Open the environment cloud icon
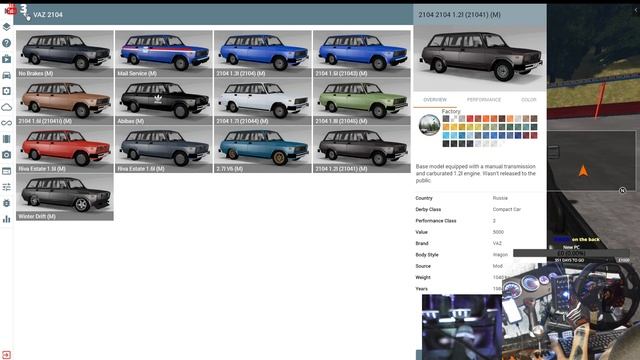 pos(7,107)
